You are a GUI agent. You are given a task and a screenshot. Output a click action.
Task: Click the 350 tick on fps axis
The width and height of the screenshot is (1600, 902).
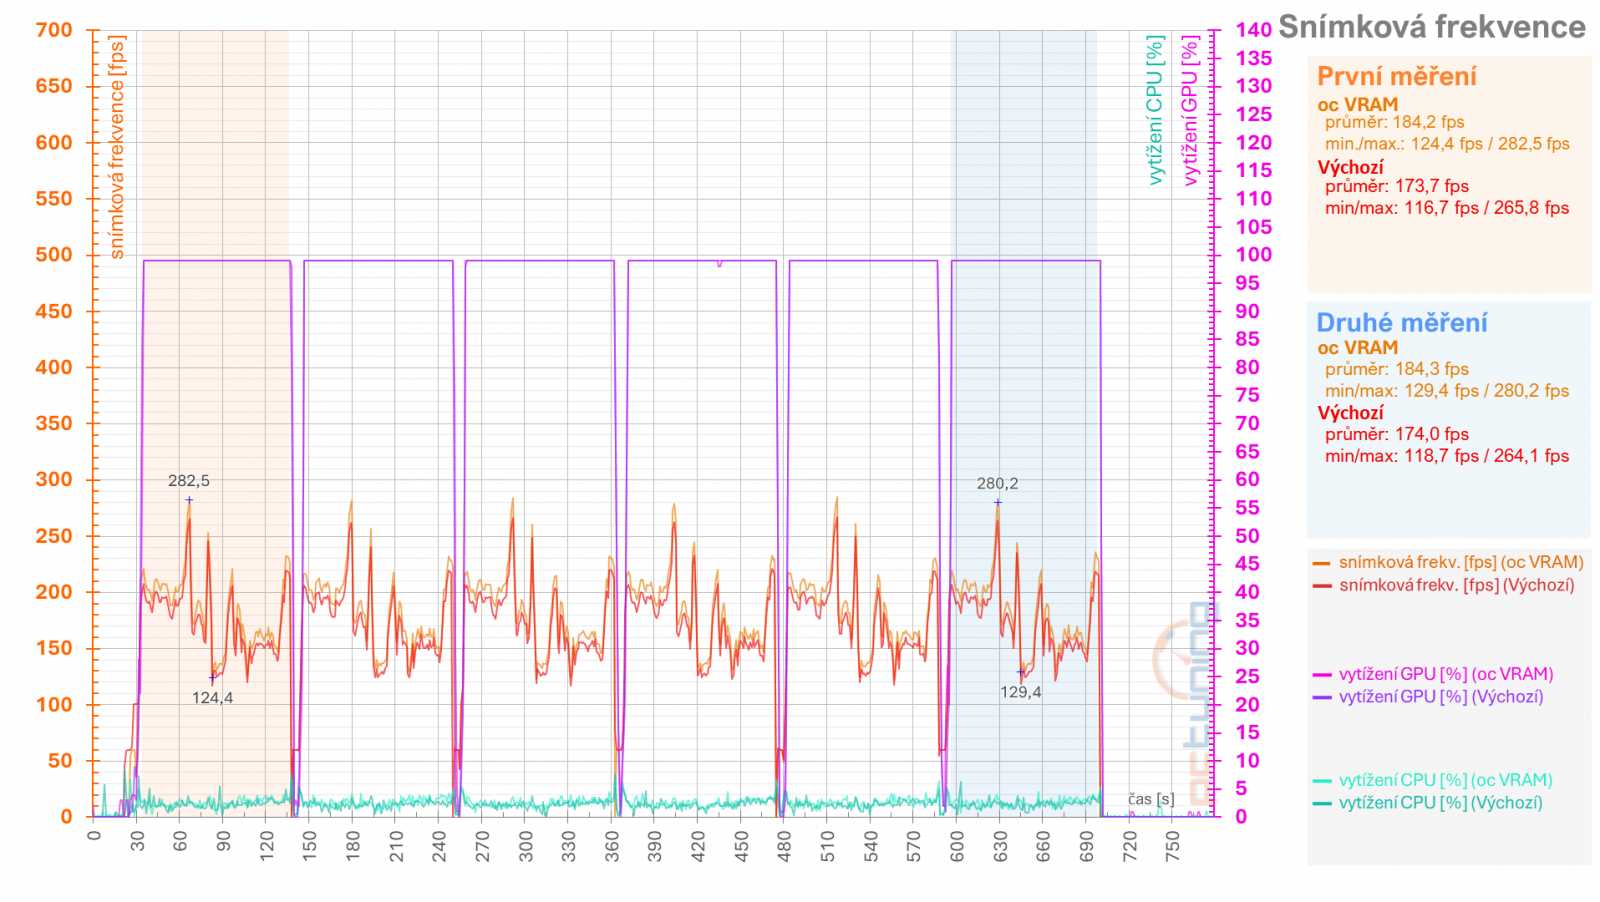point(54,423)
